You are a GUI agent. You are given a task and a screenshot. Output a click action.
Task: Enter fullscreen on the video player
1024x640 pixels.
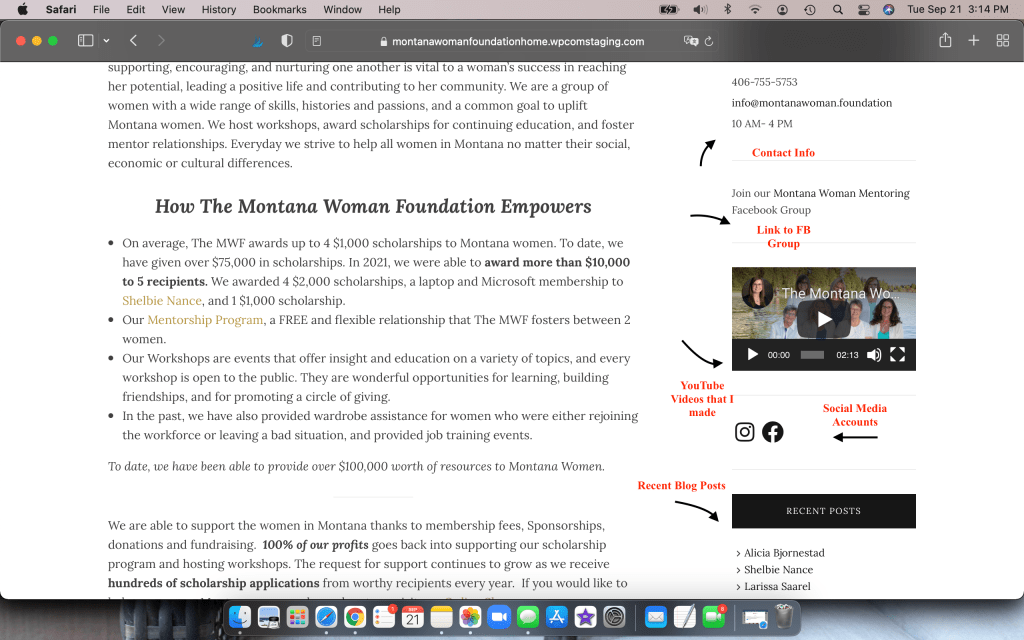pyautogui.click(x=897, y=355)
